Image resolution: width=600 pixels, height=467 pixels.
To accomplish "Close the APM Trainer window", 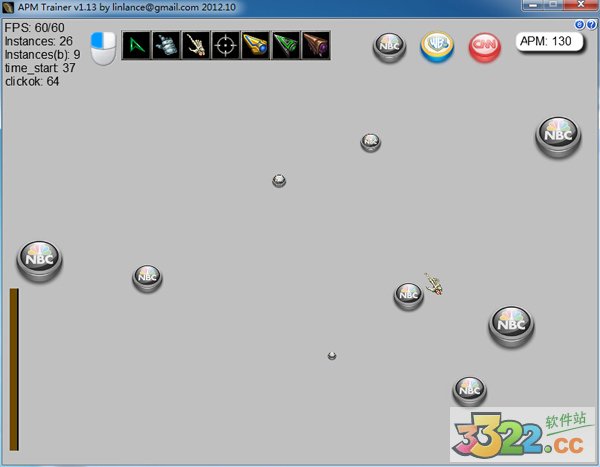I will click(x=580, y=5).
